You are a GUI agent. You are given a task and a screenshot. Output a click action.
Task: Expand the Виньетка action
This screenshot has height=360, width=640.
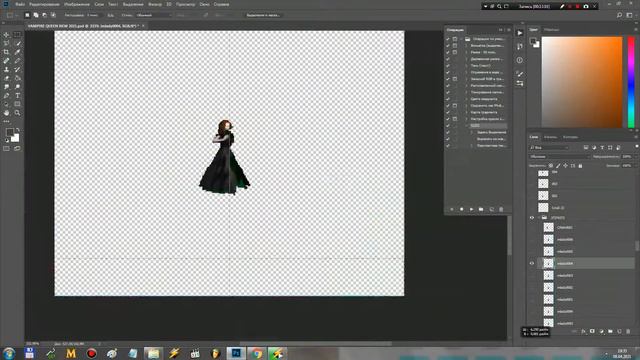click(467, 46)
